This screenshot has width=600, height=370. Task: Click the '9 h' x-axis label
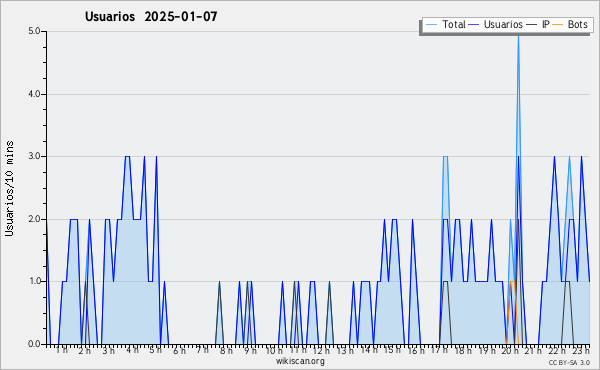(x=250, y=350)
